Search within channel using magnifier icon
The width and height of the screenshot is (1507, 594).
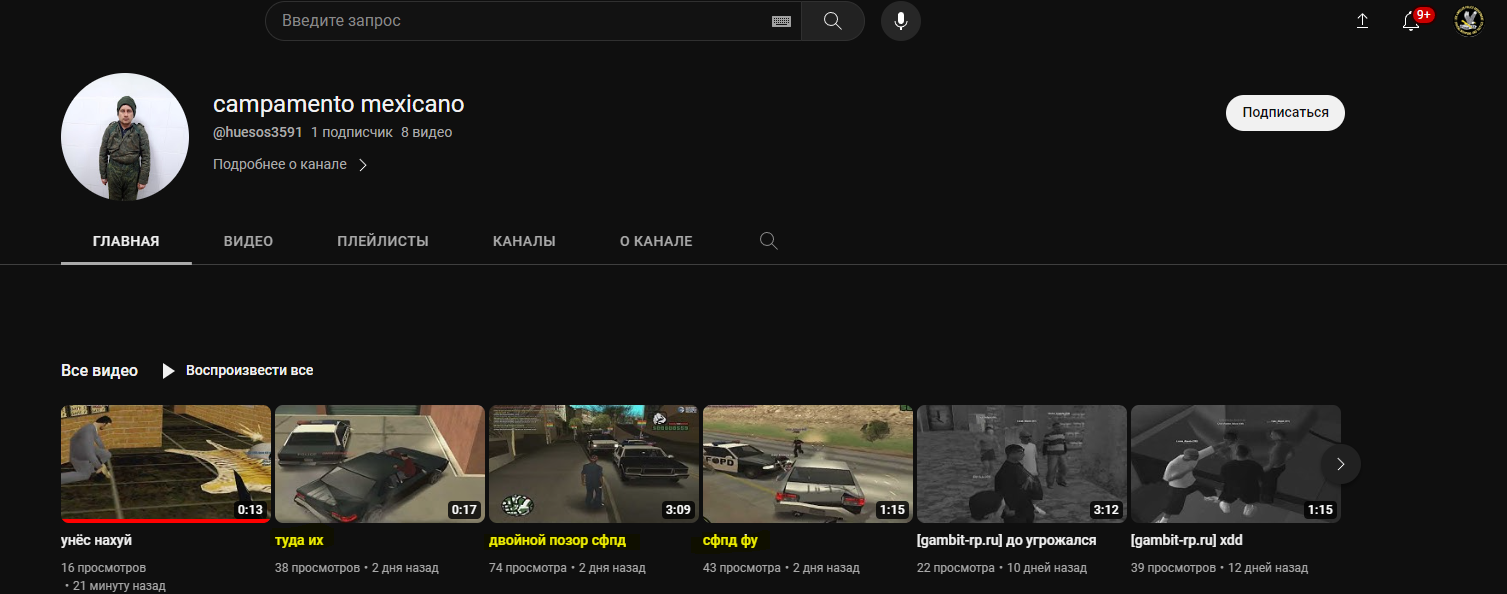(x=768, y=241)
